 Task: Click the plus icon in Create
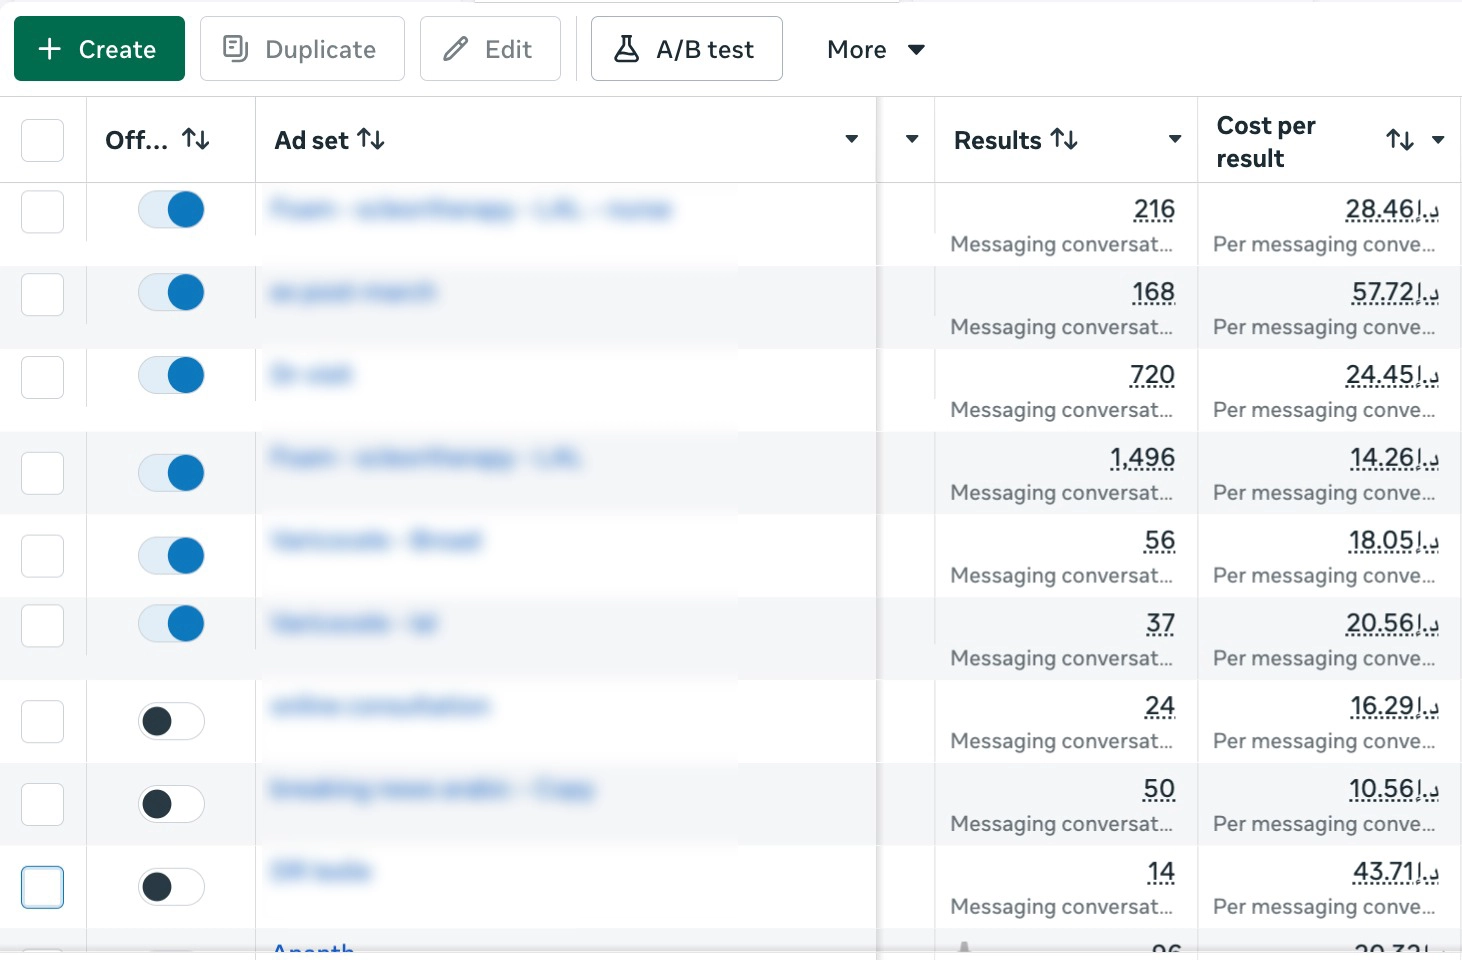coord(50,49)
